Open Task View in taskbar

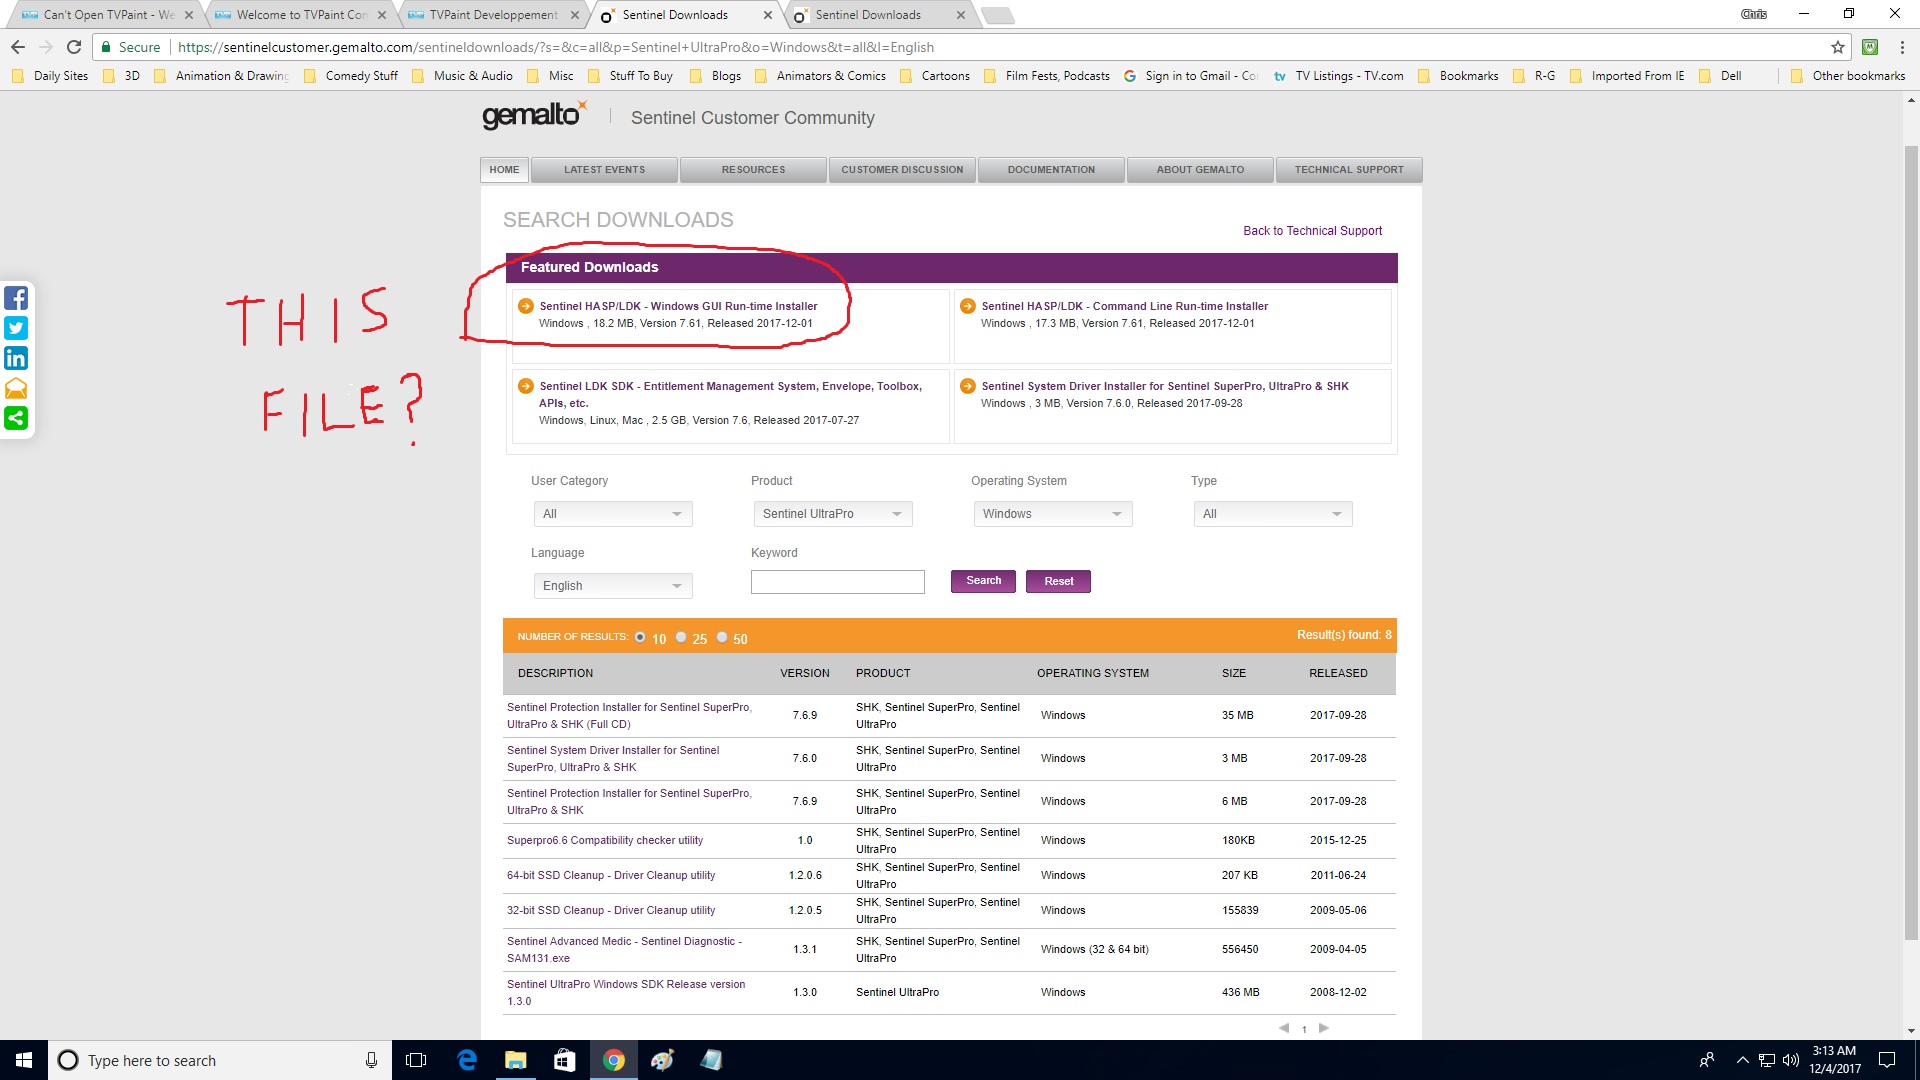click(x=416, y=1060)
